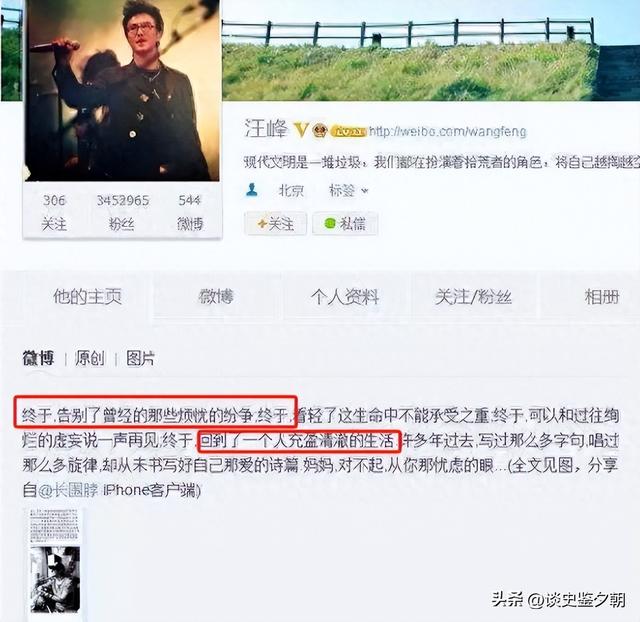Click the gold V verification badge
The height and width of the screenshot is (622, 640).
301,131
